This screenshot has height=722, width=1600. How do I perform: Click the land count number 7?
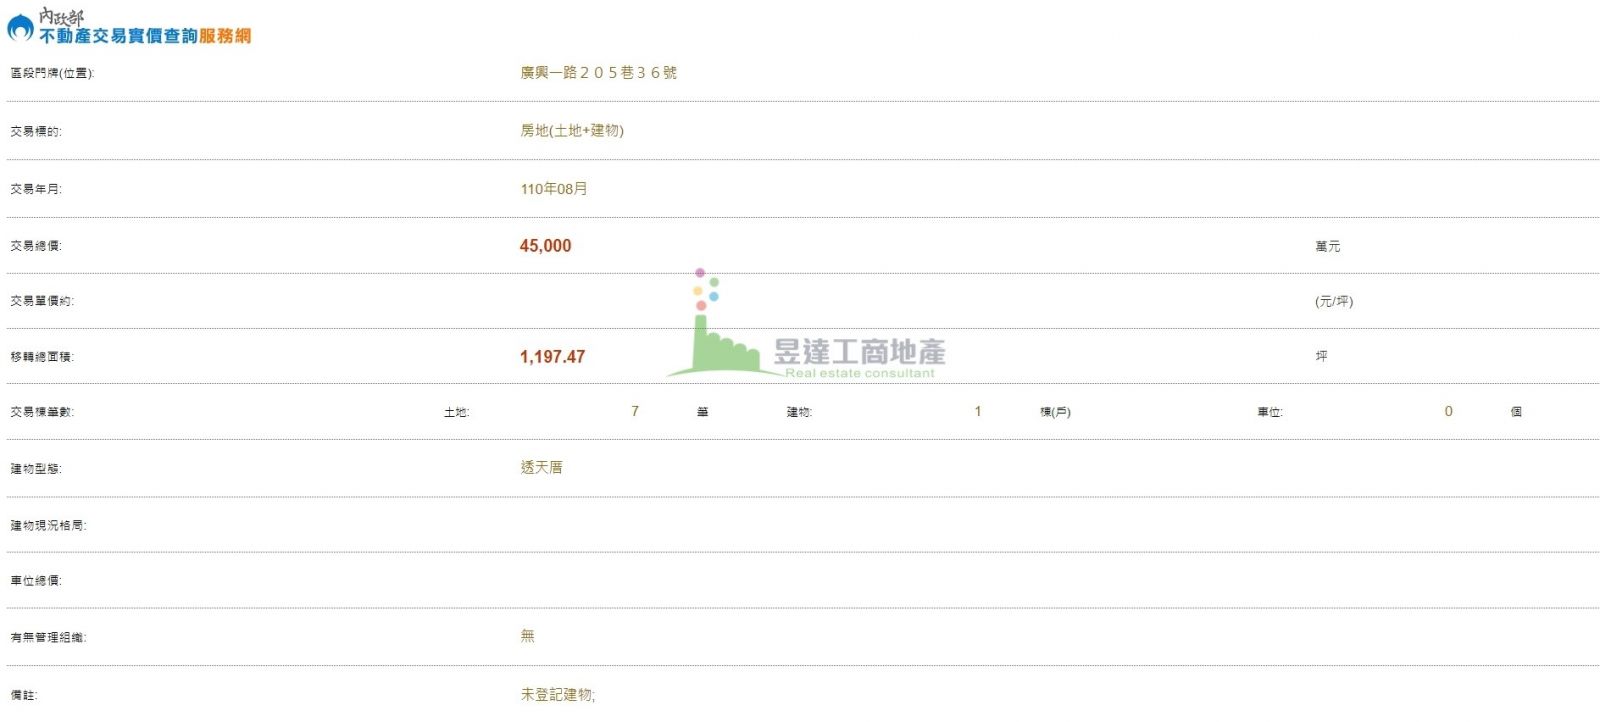coord(635,411)
